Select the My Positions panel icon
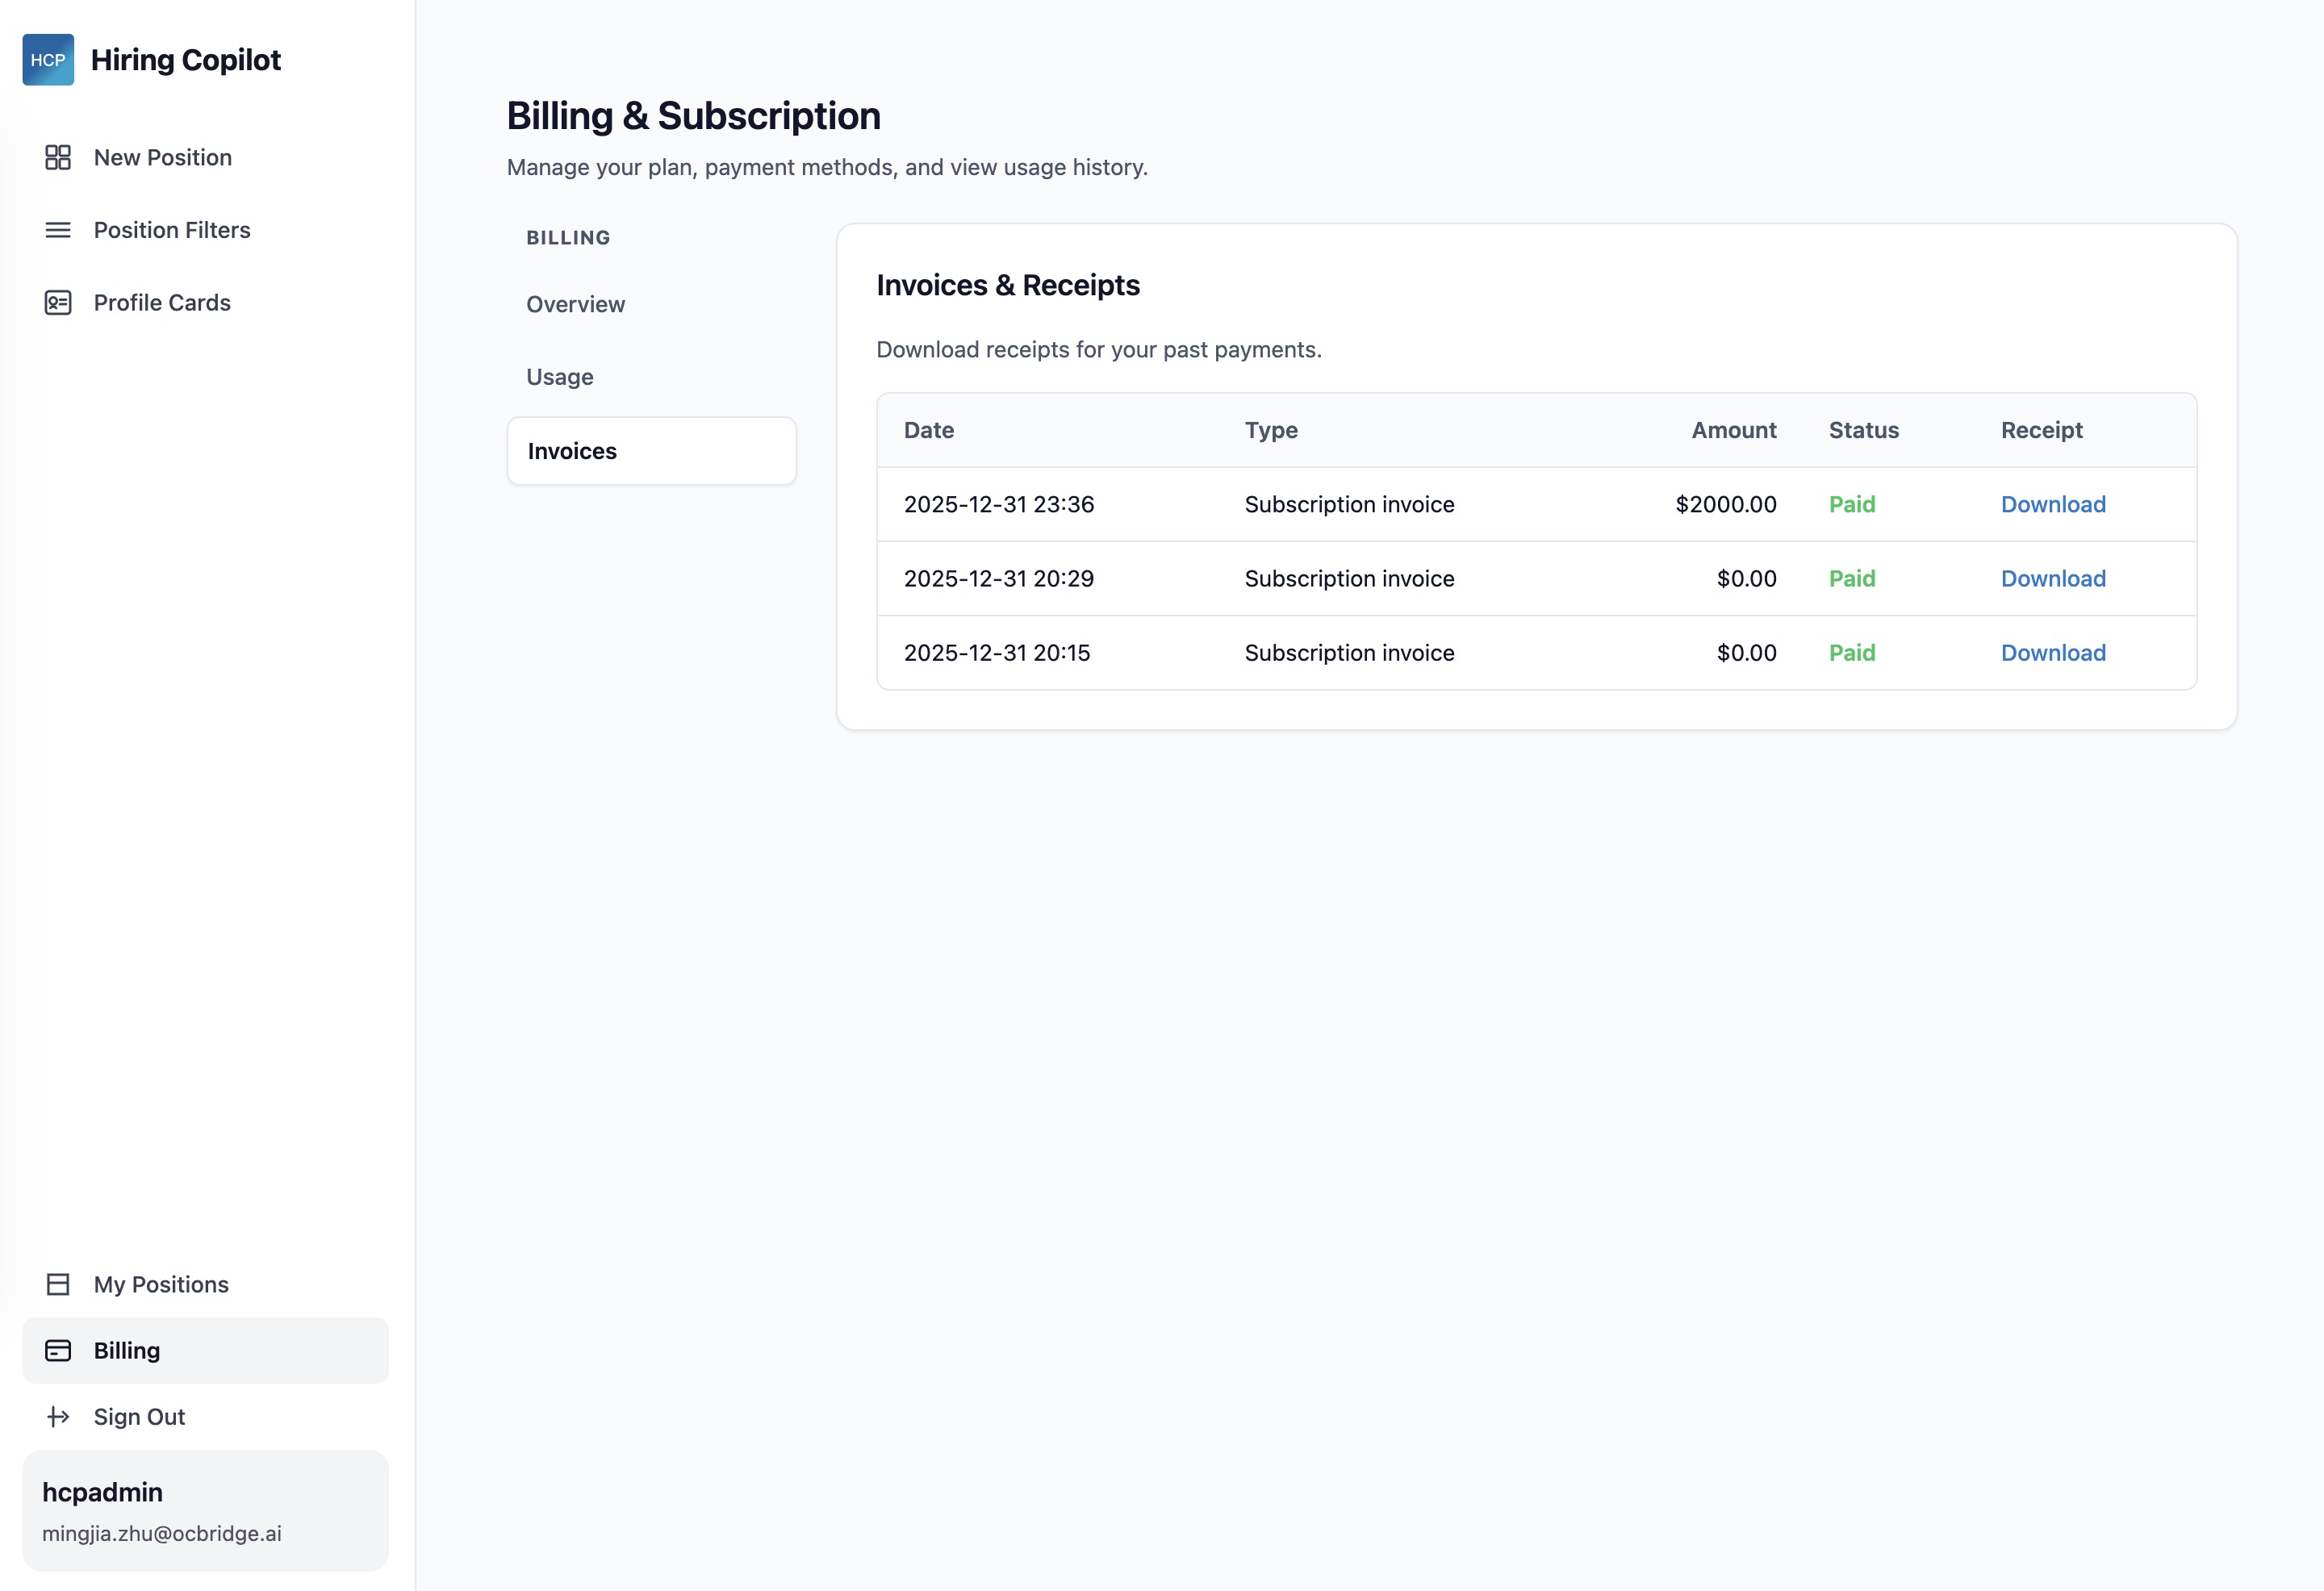 coord(57,1284)
